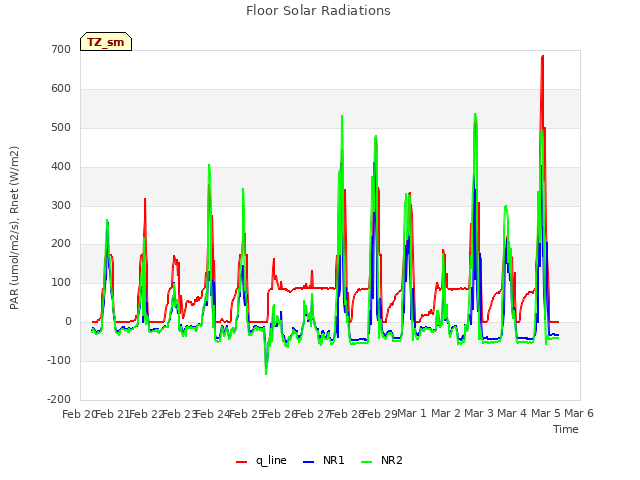Click the Mar 3 x-axis date label
This screenshot has width=640, height=480.
click(x=479, y=414)
